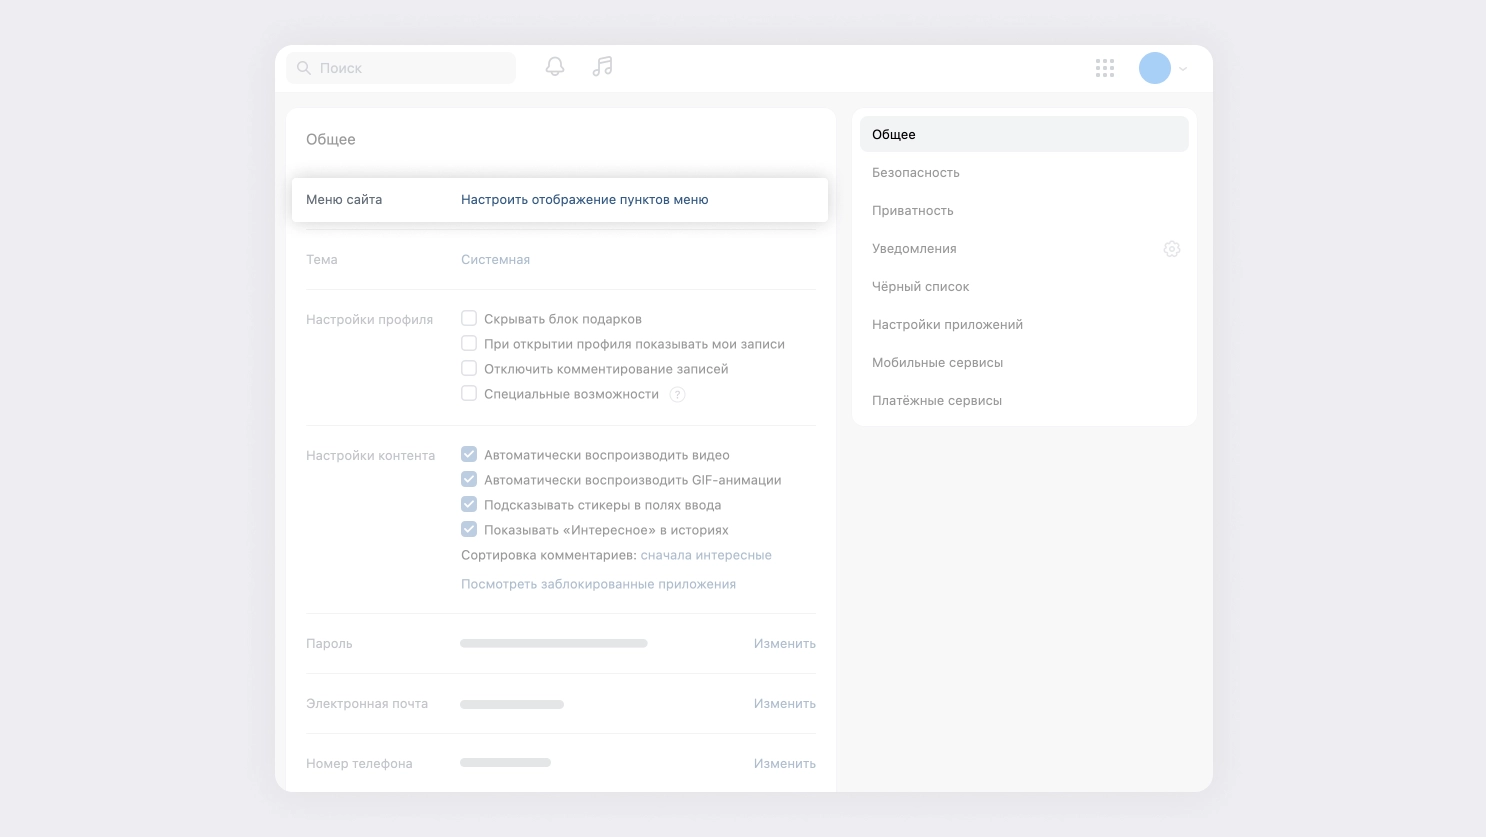The height and width of the screenshot is (837, 1486).
Task: Click the Номер телефона label
Action: click(359, 764)
